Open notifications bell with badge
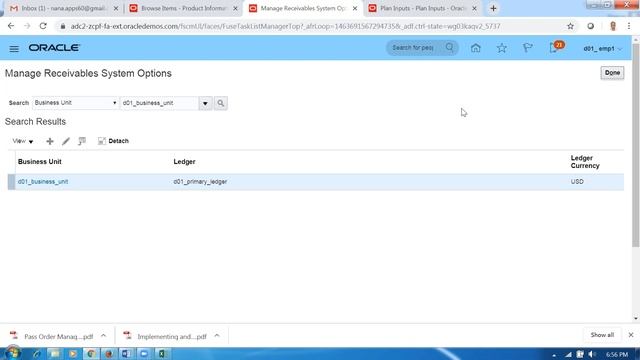640x360 pixels. pos(556,47)
